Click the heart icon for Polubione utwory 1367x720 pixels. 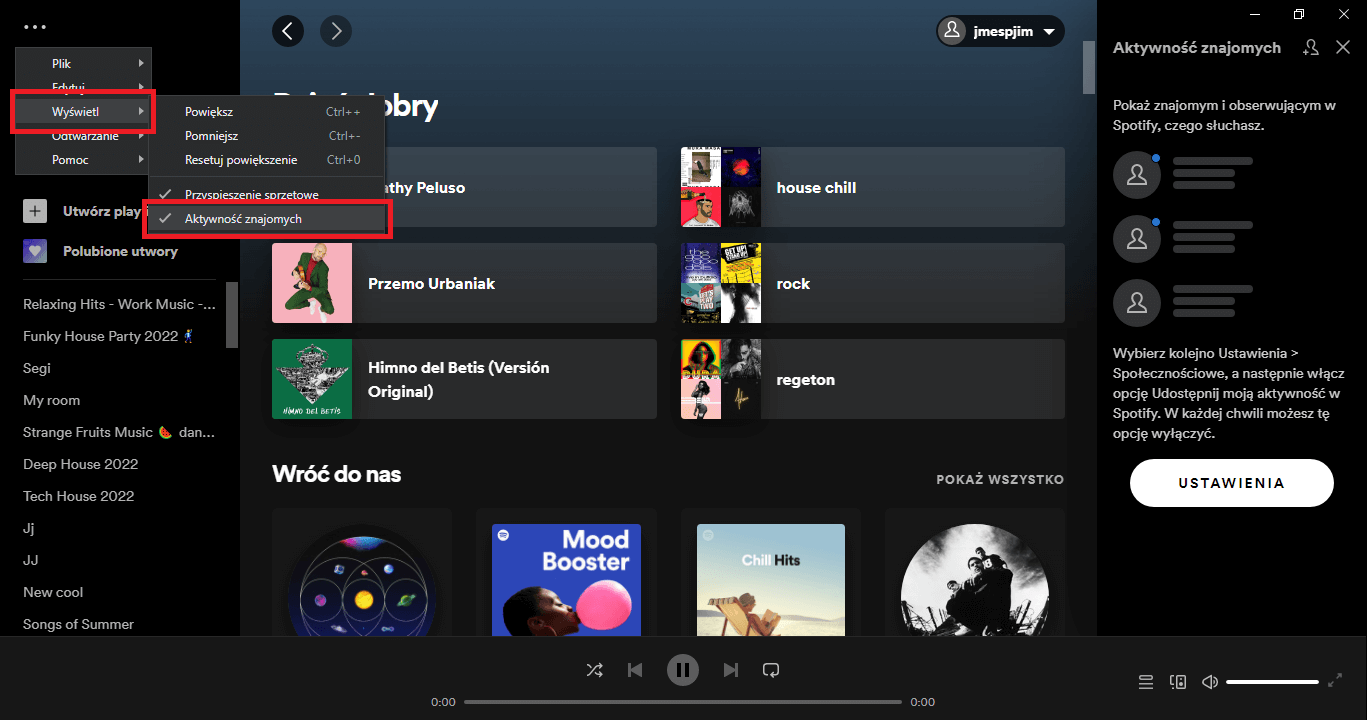pyautogui.click(x=35, y=251)
